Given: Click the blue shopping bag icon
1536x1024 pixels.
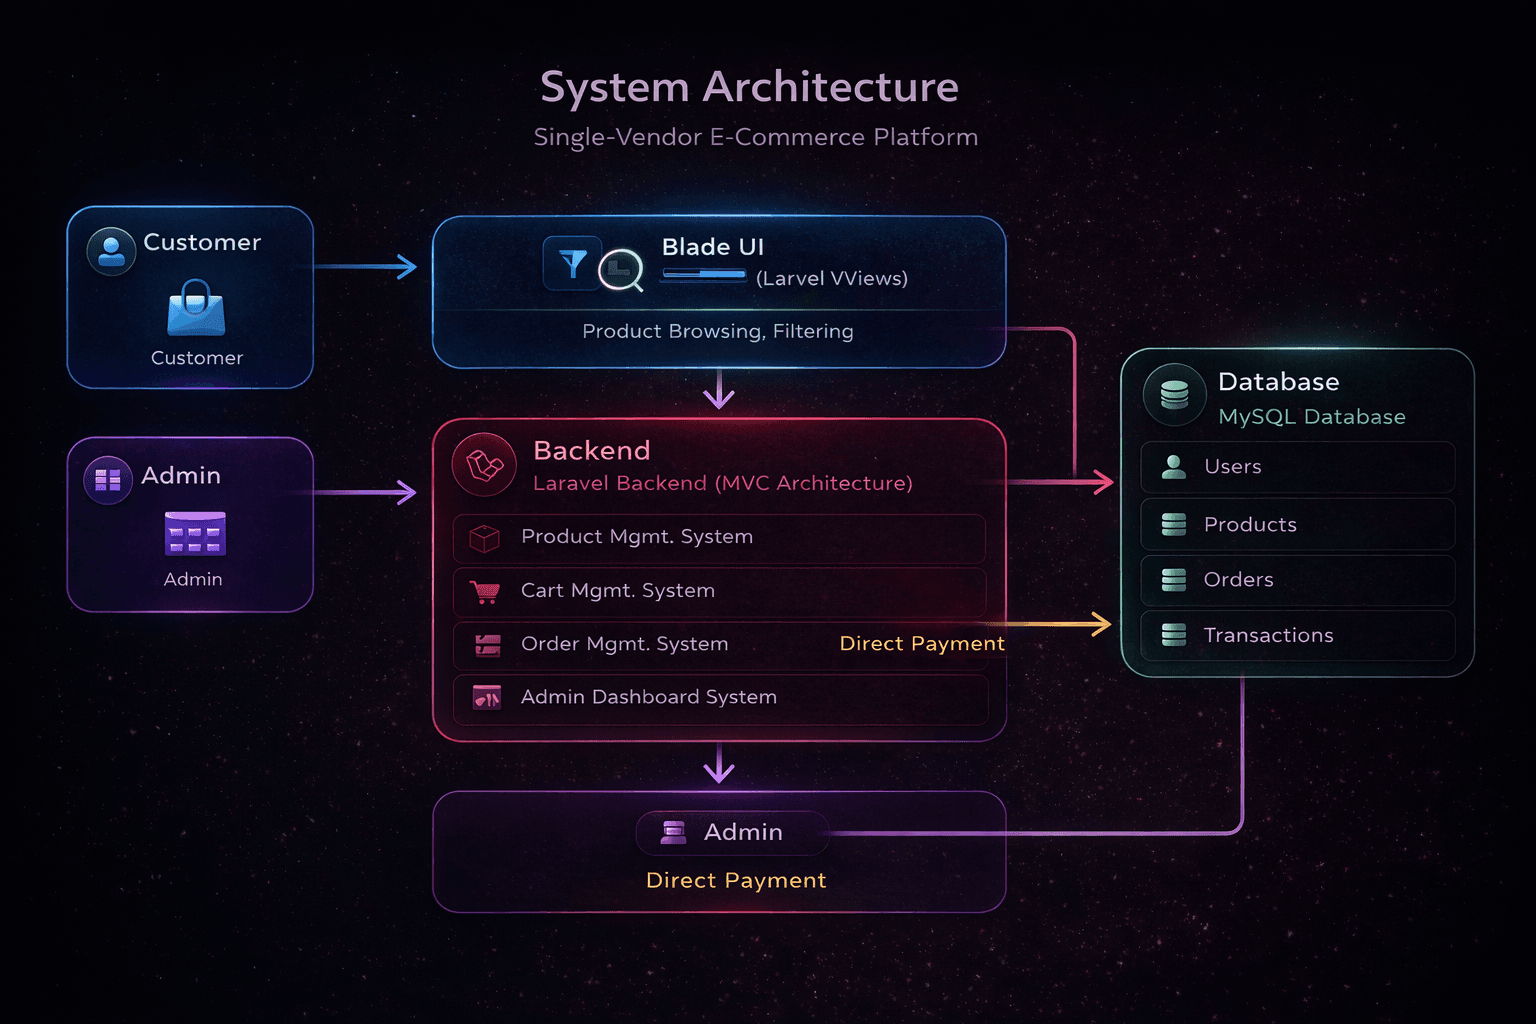Looking at the screenshot, I should pyautogui.click(x=196, y=308).
